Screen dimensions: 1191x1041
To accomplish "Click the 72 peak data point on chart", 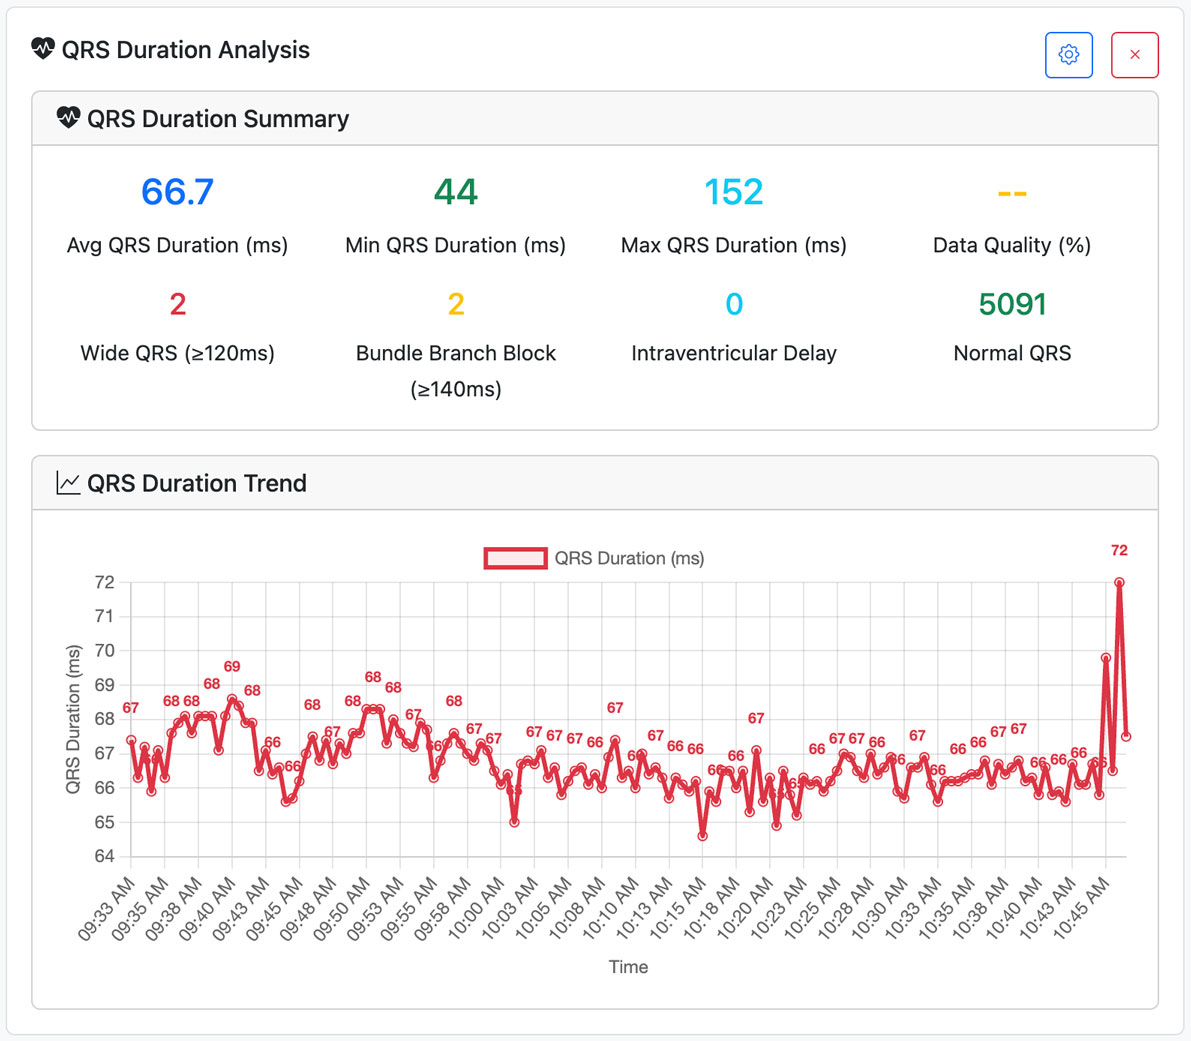I will click(x=1119, y=582).
